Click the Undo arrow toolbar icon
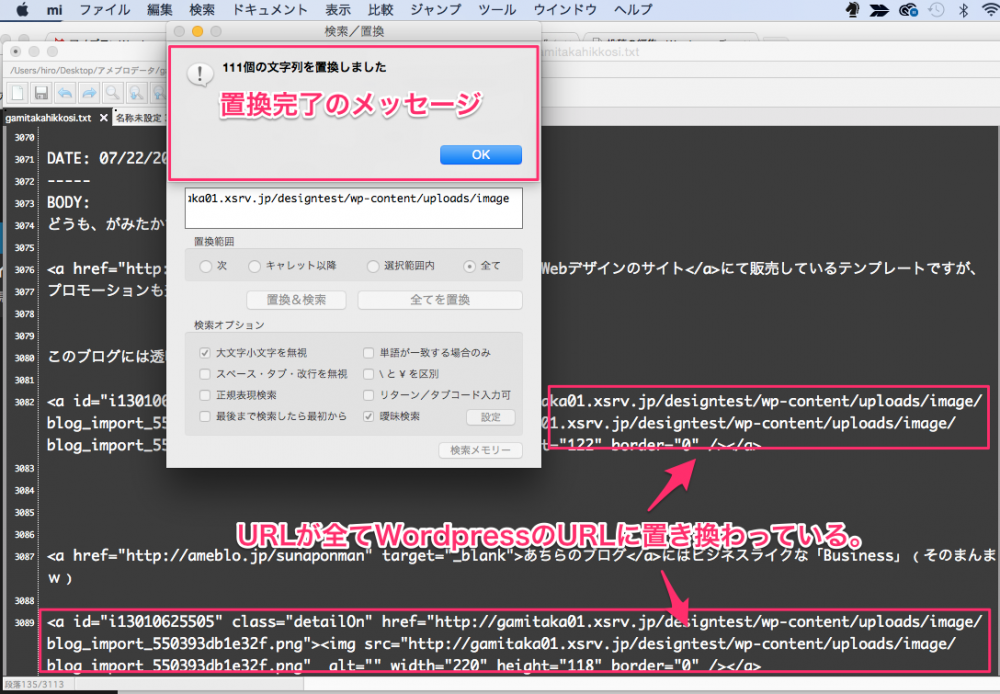 tap(65, 93)
